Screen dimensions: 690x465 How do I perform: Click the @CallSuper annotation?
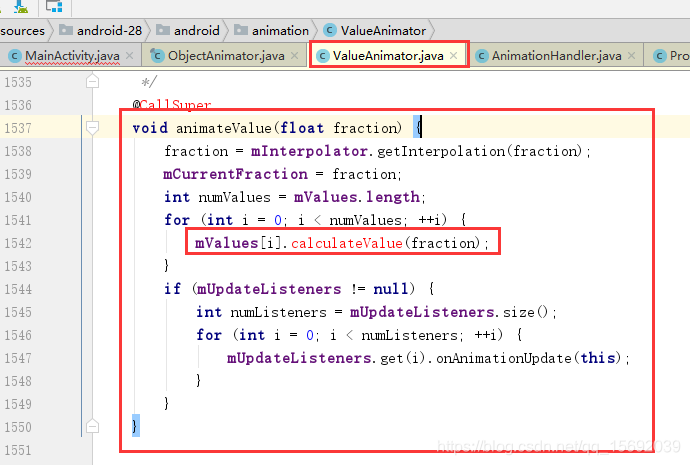point(172,105)
